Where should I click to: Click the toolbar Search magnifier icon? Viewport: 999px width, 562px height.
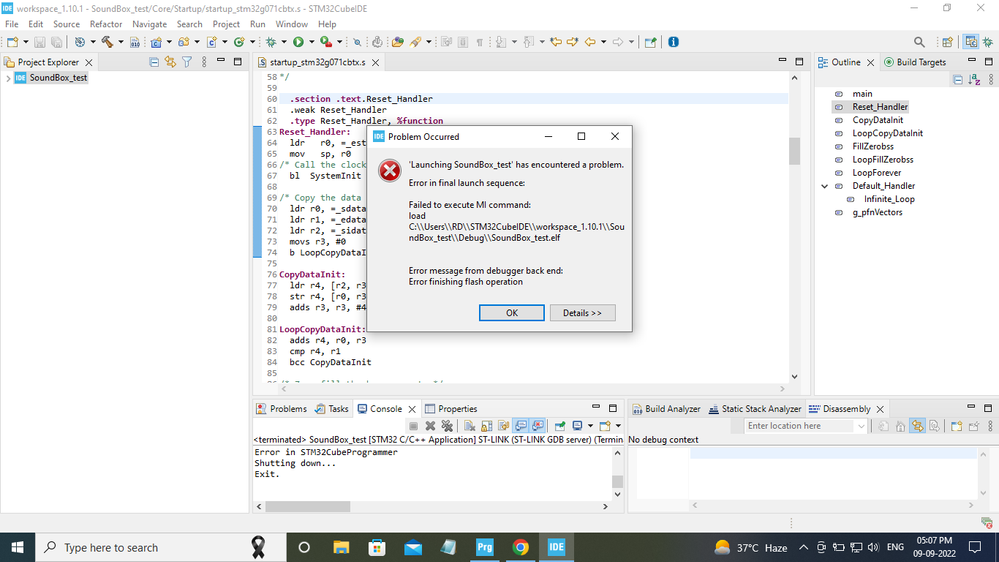click(919, 42)
